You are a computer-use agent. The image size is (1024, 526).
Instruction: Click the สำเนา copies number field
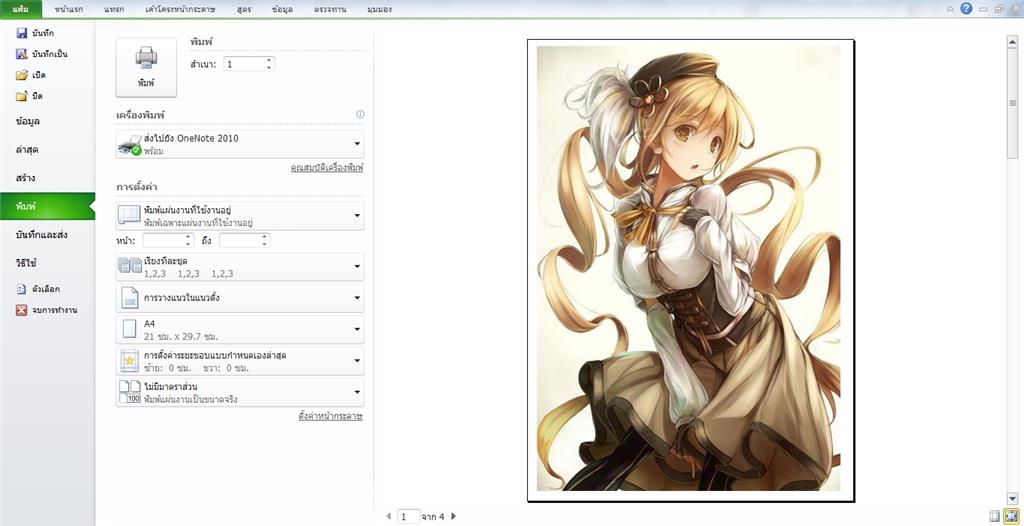(x=244, y=64)
